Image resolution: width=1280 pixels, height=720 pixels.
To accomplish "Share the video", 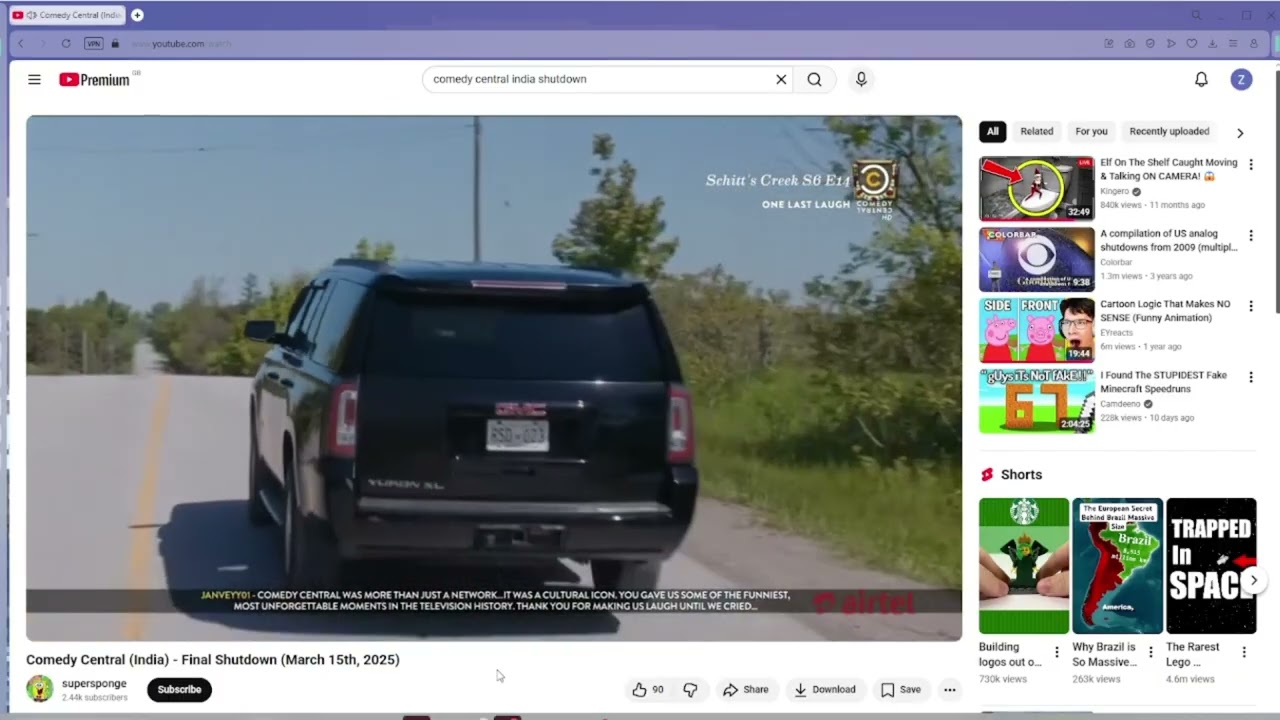I will point(746,689).
